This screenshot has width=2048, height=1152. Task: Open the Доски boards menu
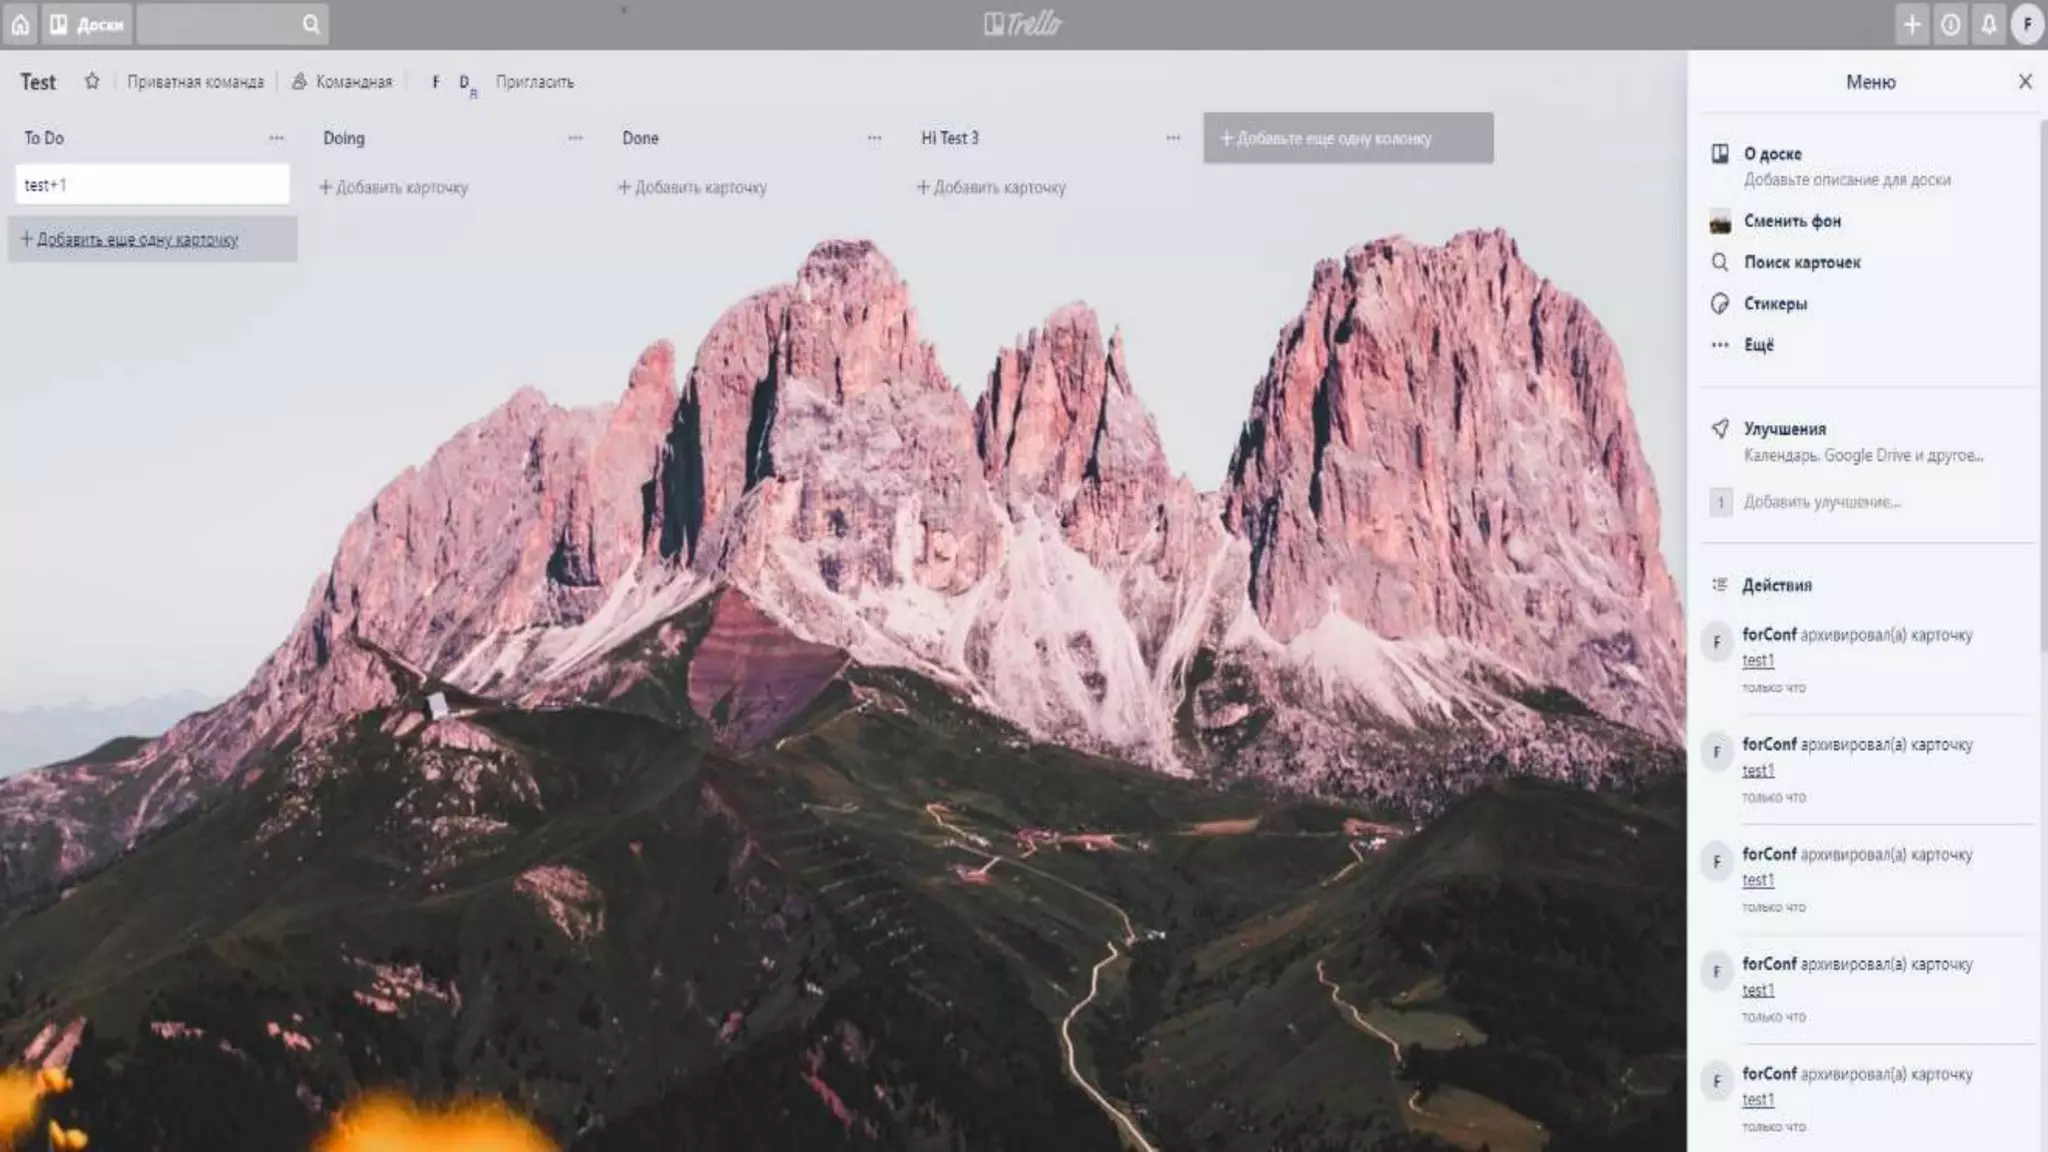(88, 24)
